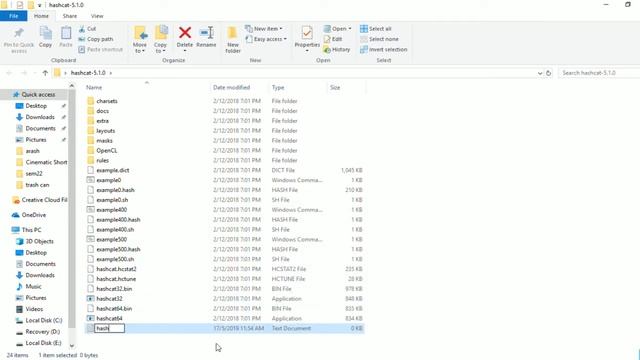The height and width of the screenshot is (360, 640).
Task: Sort by the Name column header
Action: click(x=94, y=87)
